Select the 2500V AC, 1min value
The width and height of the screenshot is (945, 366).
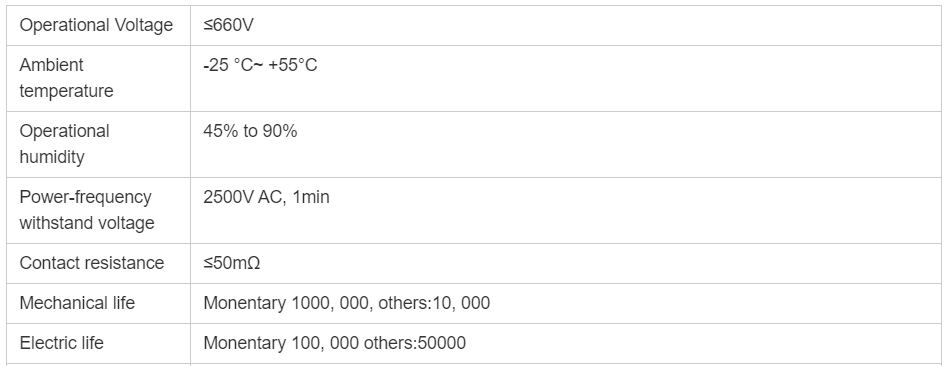266,197
